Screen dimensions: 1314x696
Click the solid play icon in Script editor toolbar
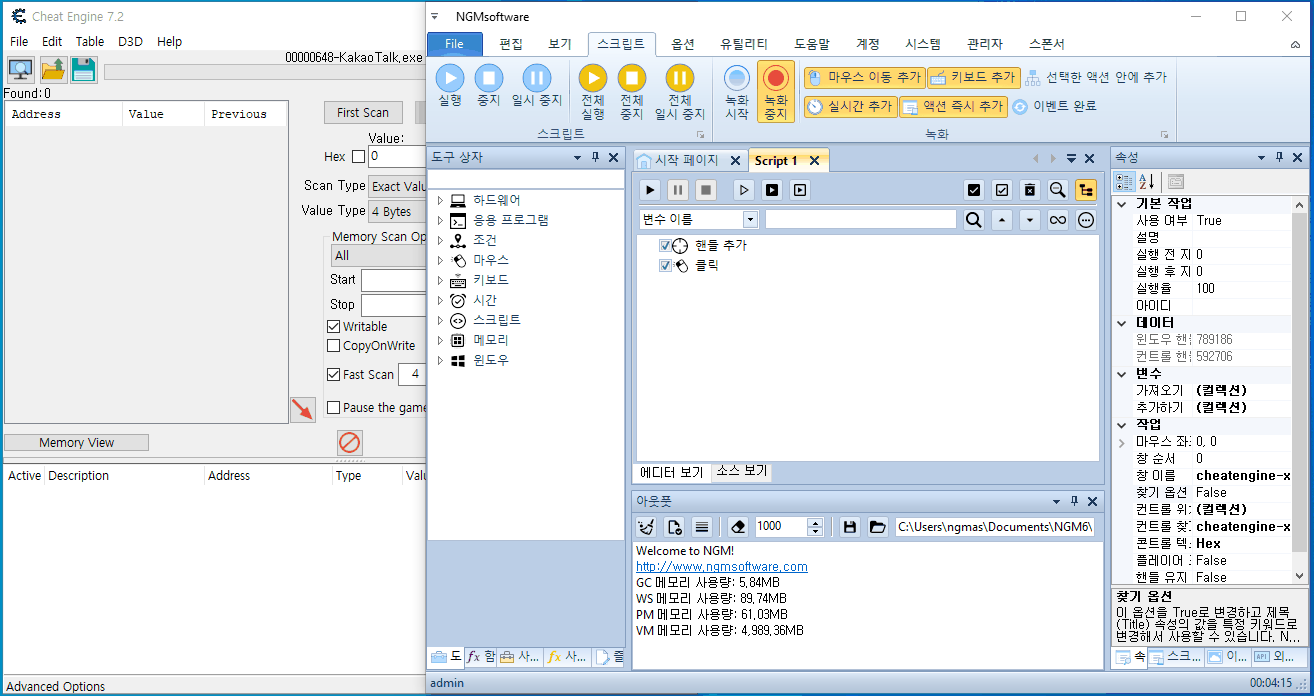tap(650, 190)
